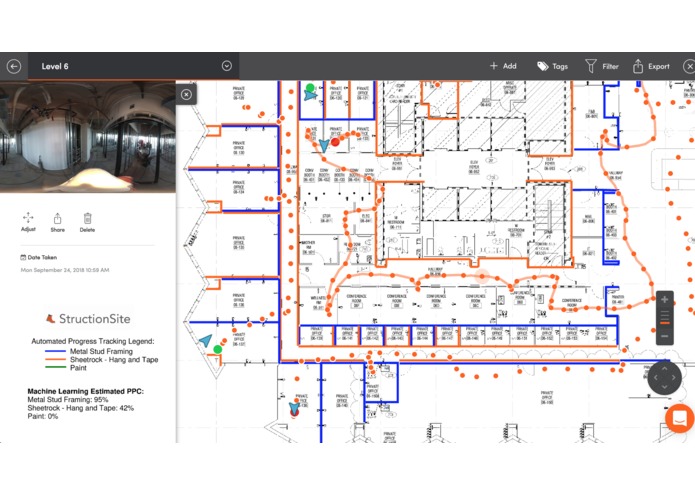695x494 pixels.
Task: Open the Level 6 floor selector dropdown
Action: click(x=226, y=66)
